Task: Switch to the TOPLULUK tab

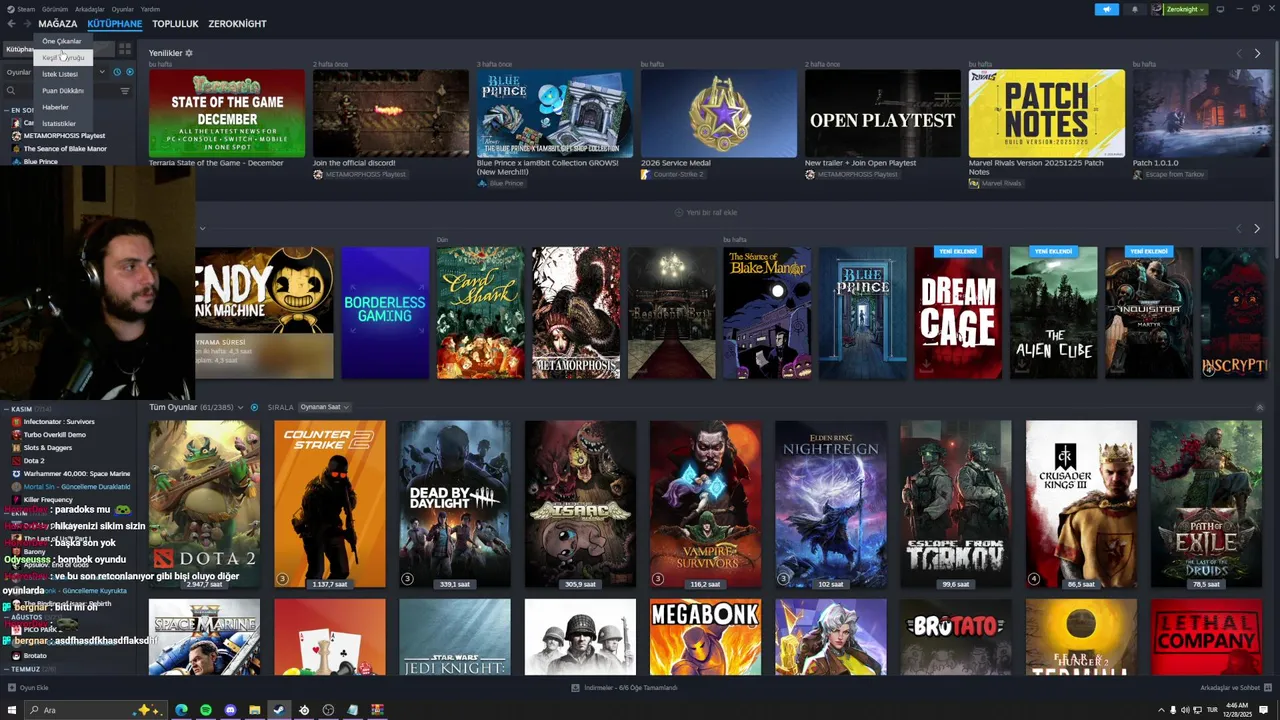Action: point(175,24)
